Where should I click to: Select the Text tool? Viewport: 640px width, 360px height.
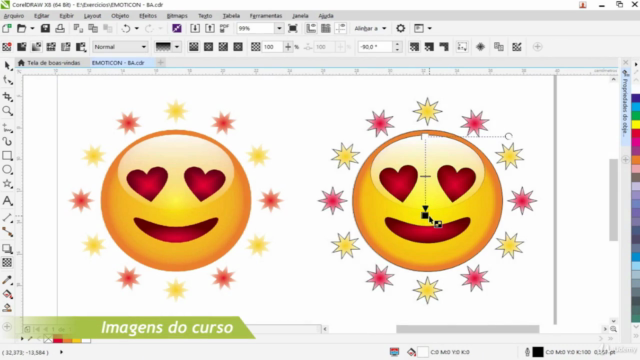7,201
